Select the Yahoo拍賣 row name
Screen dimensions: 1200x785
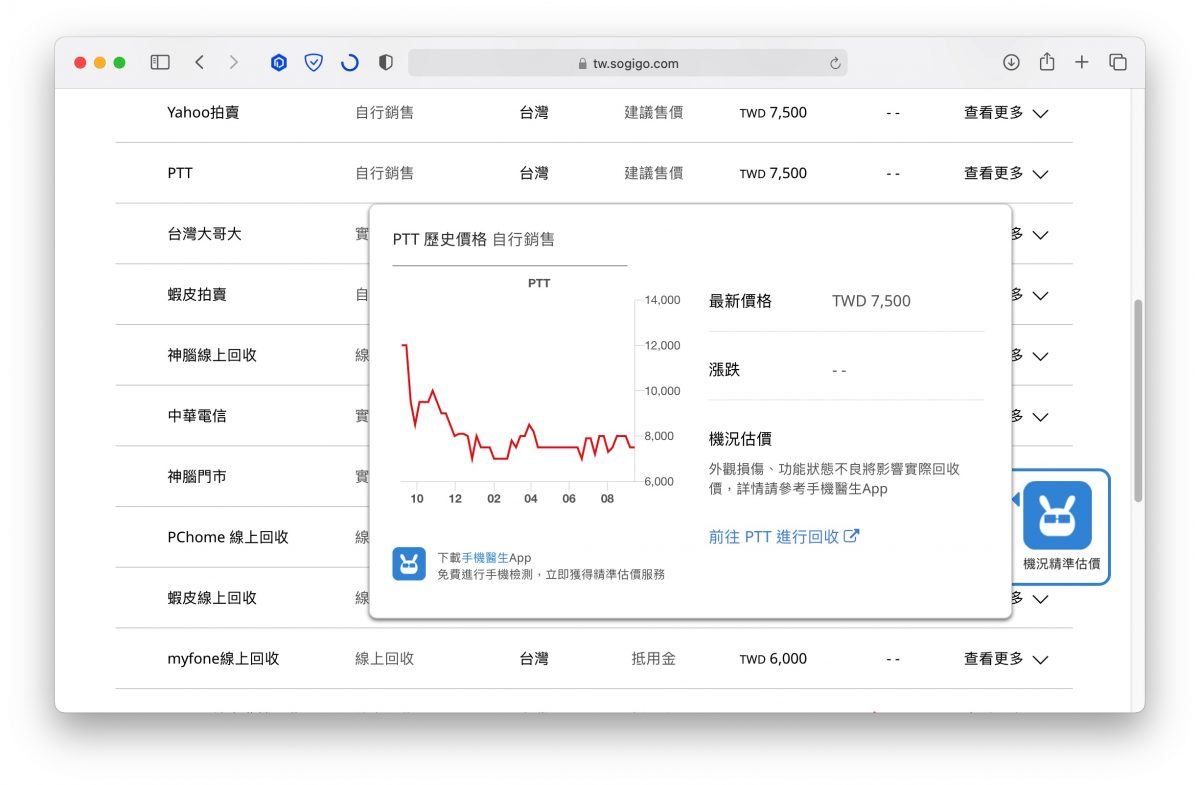[203, 113]
